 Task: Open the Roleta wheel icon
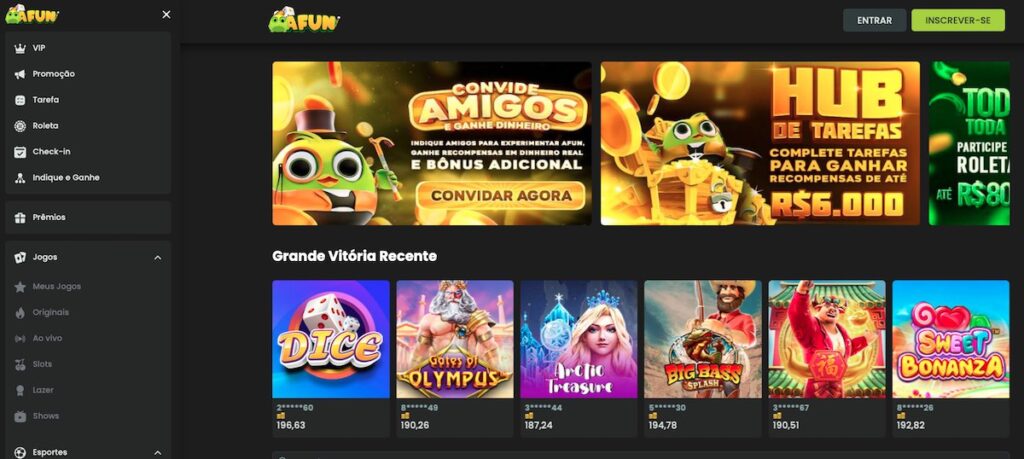[x=20, y=126]
